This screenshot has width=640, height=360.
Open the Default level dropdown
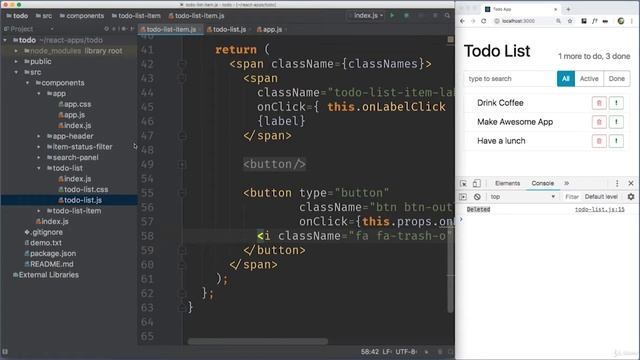pyautogui.click(x=601, y=197)
